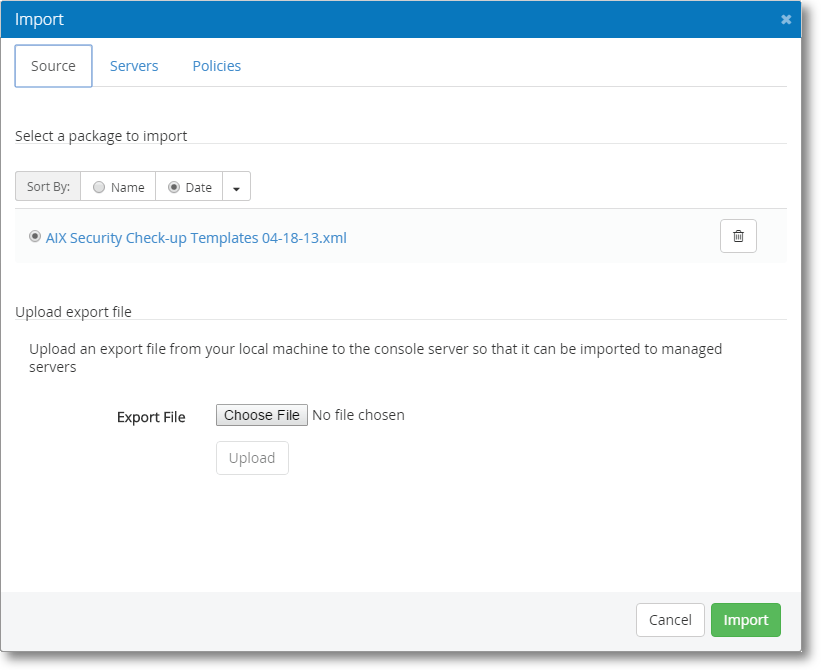Viewport: 821px width, 670px height.
Task: Click the 'No file chosen' text
Action: [x=358, y=415]
